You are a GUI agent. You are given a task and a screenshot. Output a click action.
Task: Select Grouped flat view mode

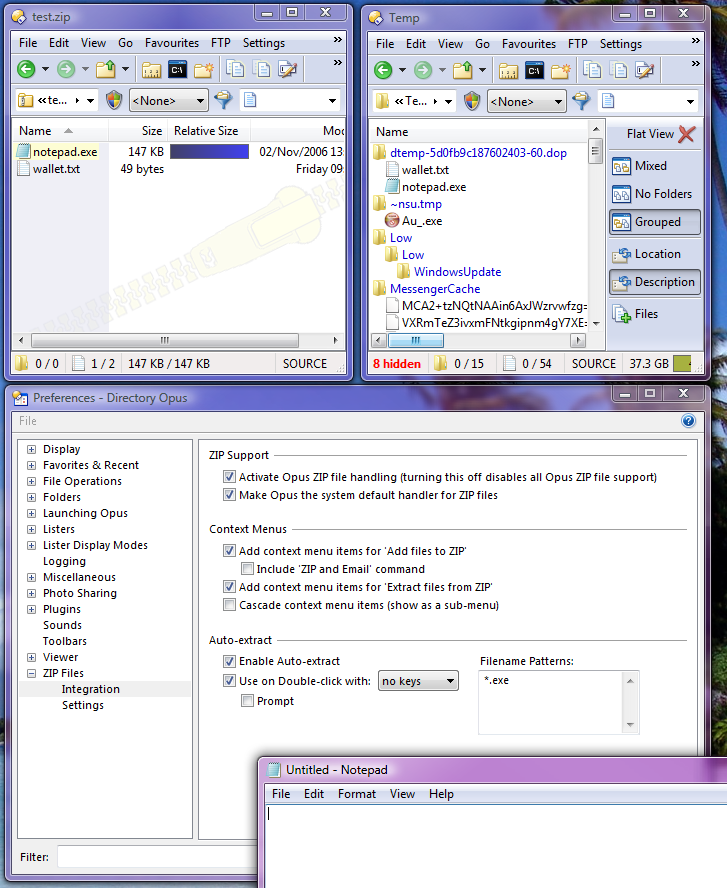pyautogui.click(x=655, y=222)
